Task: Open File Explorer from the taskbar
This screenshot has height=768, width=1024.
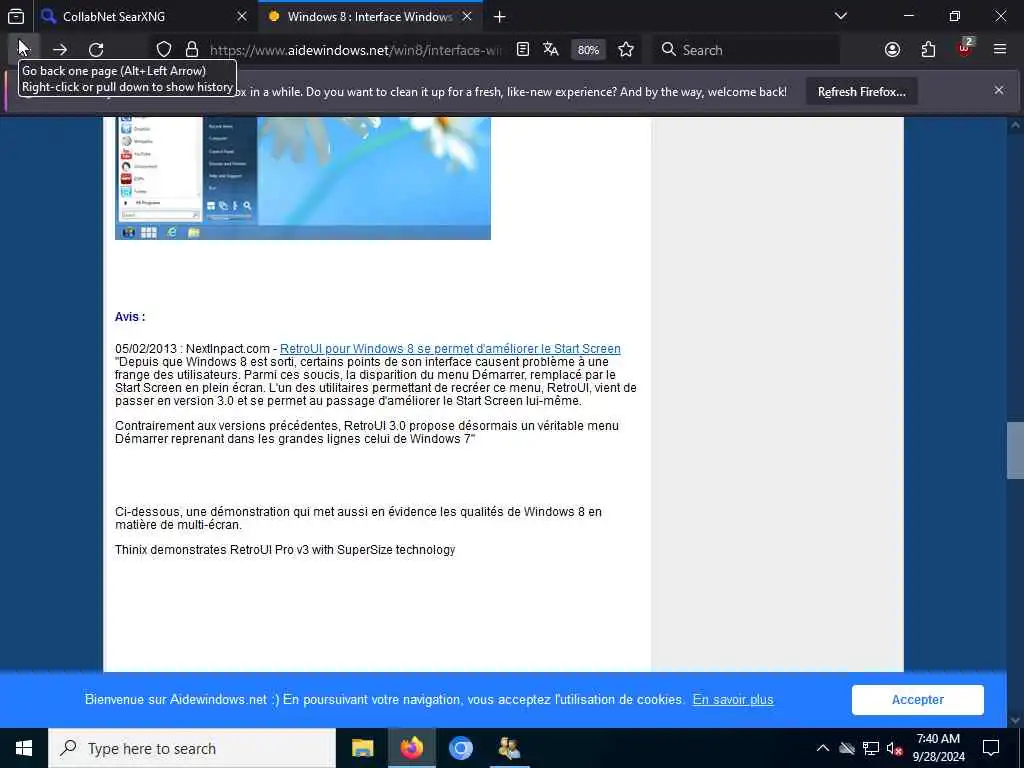Action: click(362, 748)
